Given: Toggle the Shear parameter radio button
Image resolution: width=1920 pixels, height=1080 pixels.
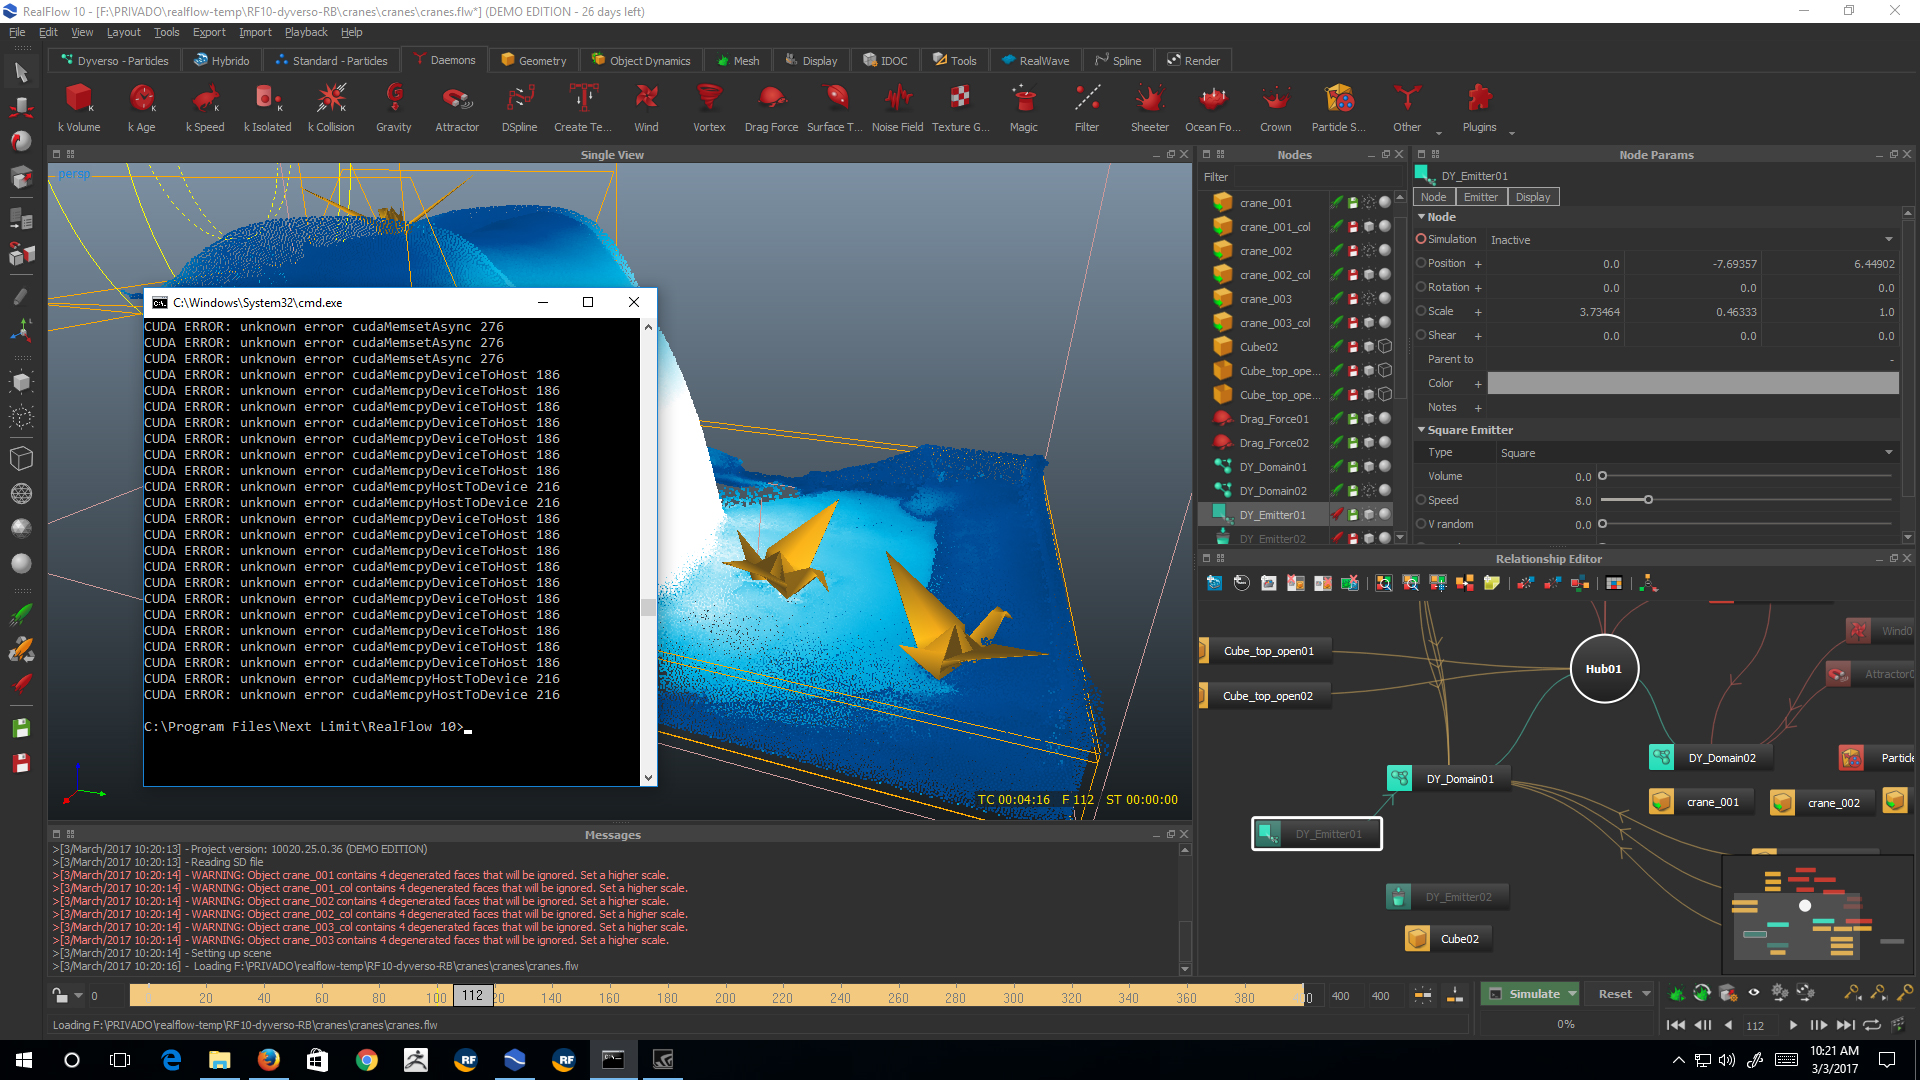Looking at the screenshot, I should click(1421, 335).
